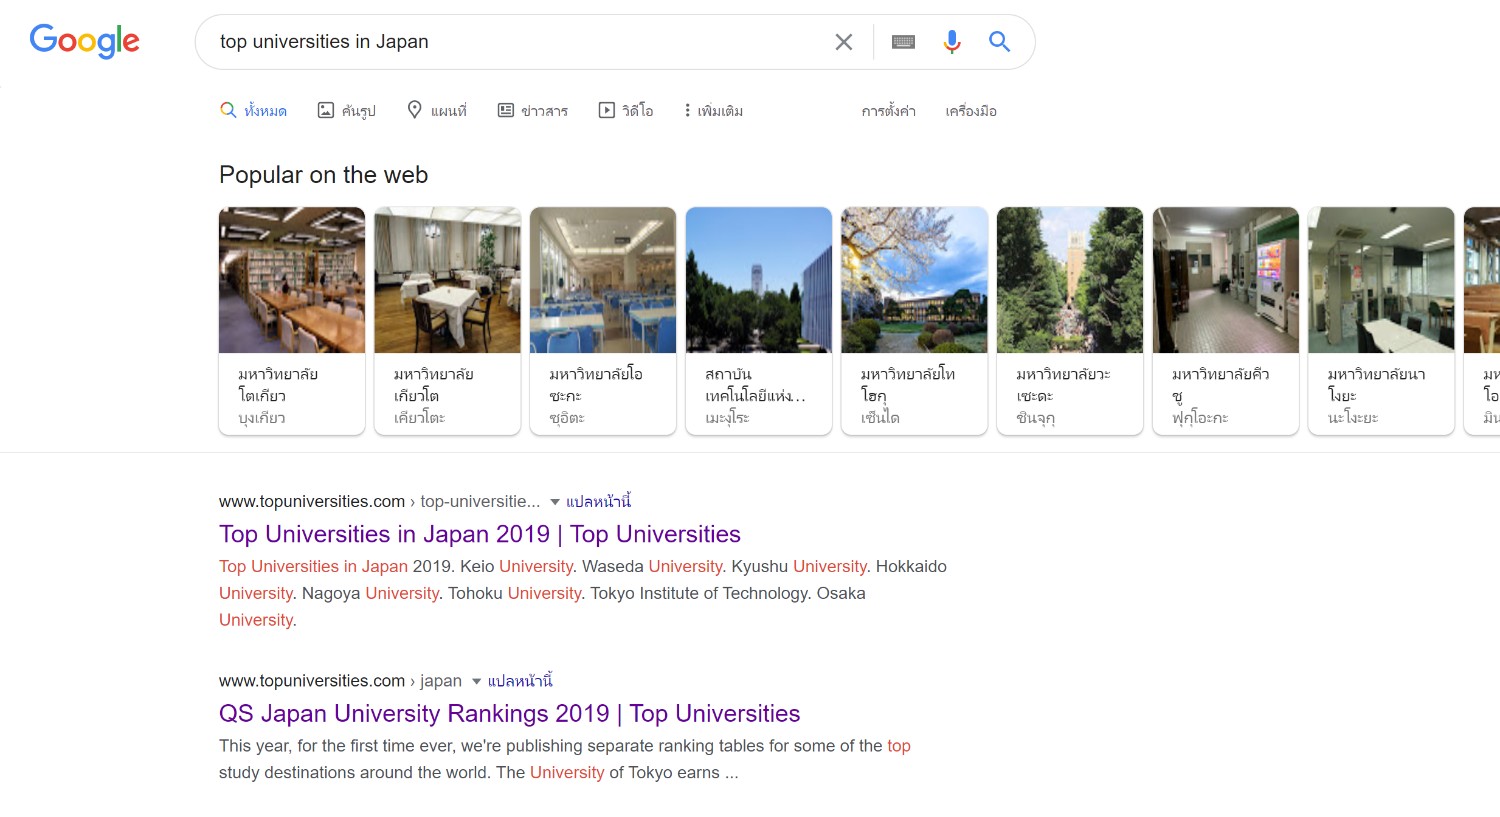
Task: Open การตั้งค่า (Settings) menu
Action: click(x=889, y=110)
